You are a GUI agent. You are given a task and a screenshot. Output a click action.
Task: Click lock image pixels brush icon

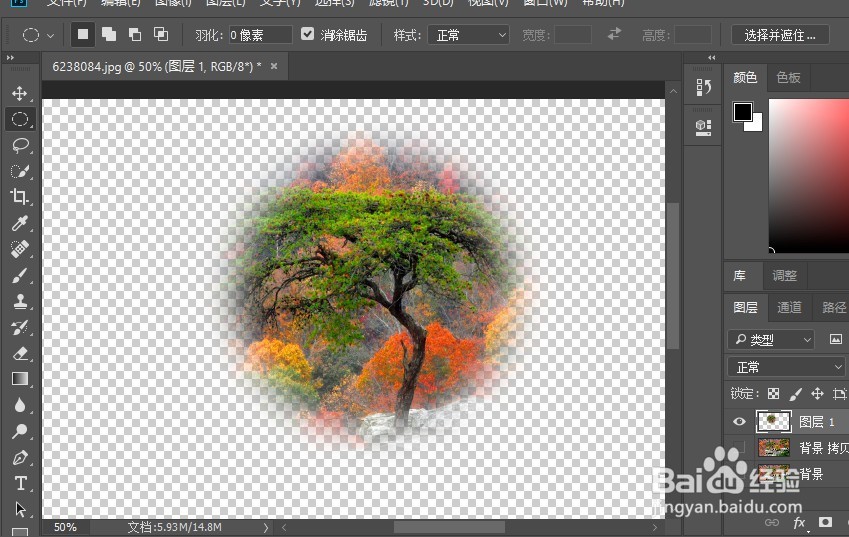pyautogui.click(x=795, y=394)
